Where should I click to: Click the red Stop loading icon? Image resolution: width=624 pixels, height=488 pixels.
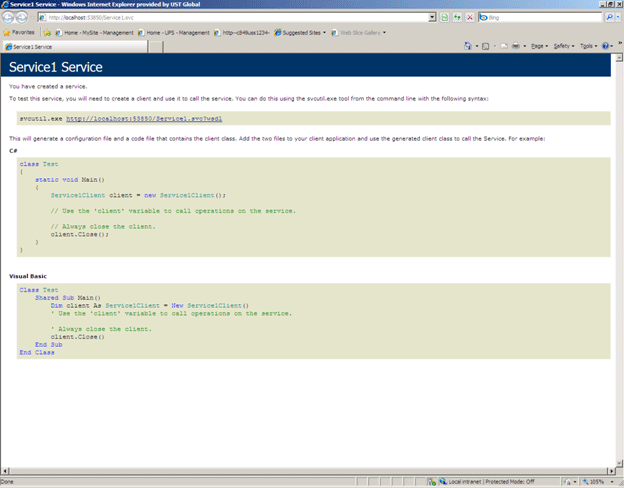pyautogui.click(x=470, y=17)
